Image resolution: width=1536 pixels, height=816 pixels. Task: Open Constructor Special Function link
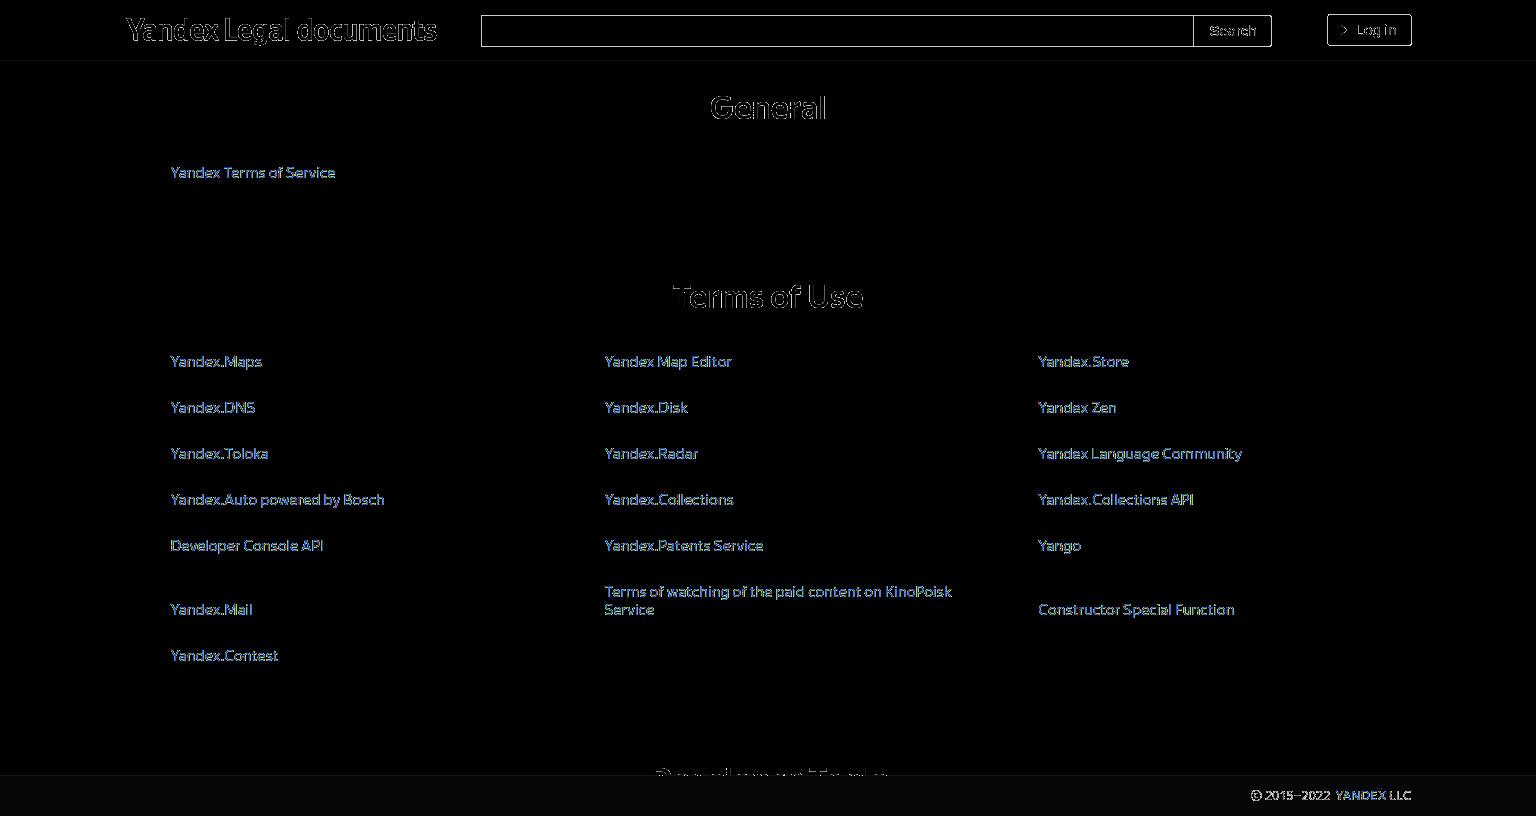(x=1136, y=610)
